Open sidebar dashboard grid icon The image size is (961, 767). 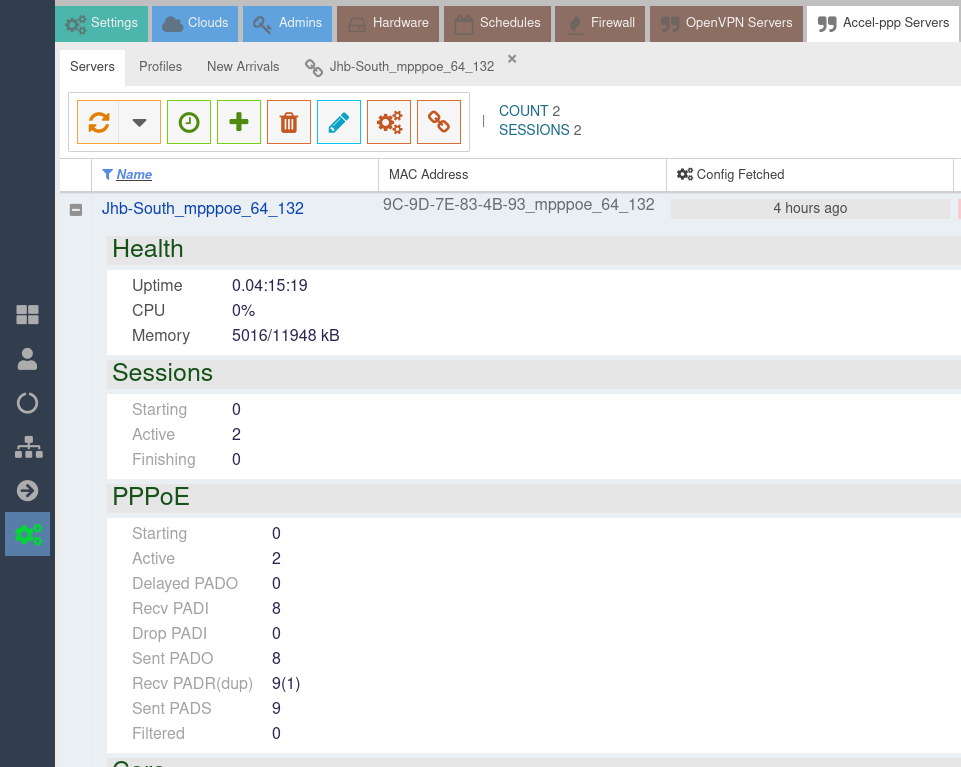coord(27,315)
